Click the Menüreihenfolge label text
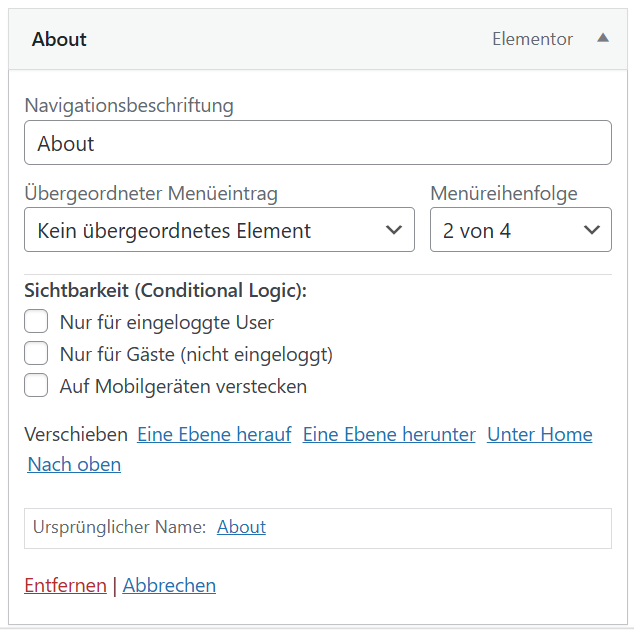Viewport: 634px width, 630px height. pos(504,193)
